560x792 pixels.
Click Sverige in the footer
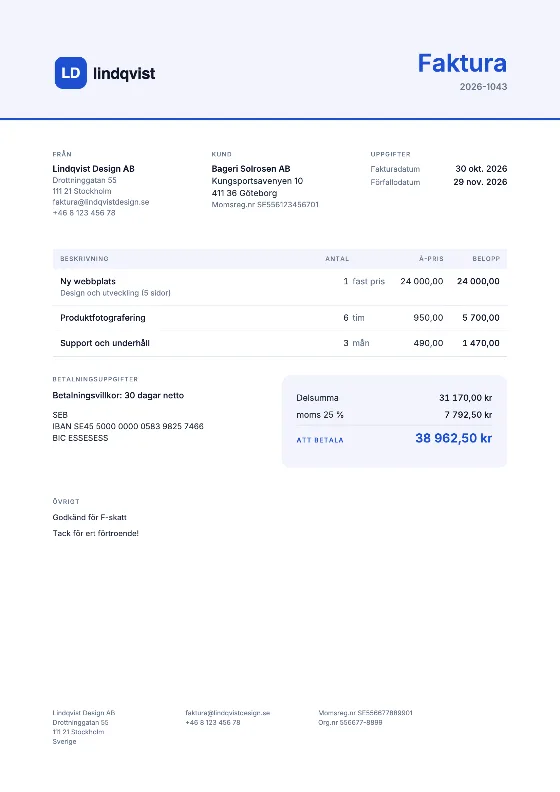64,741
